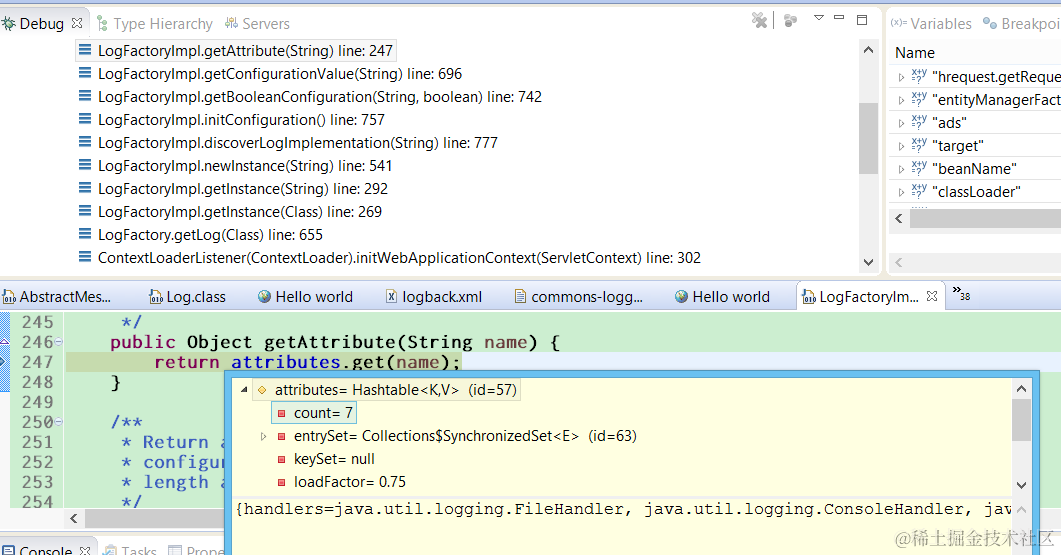This screenshot has width=1061, height=555.
Task: Click the watch expression icon beside "ads"
Action: click(x=919, y=122)
